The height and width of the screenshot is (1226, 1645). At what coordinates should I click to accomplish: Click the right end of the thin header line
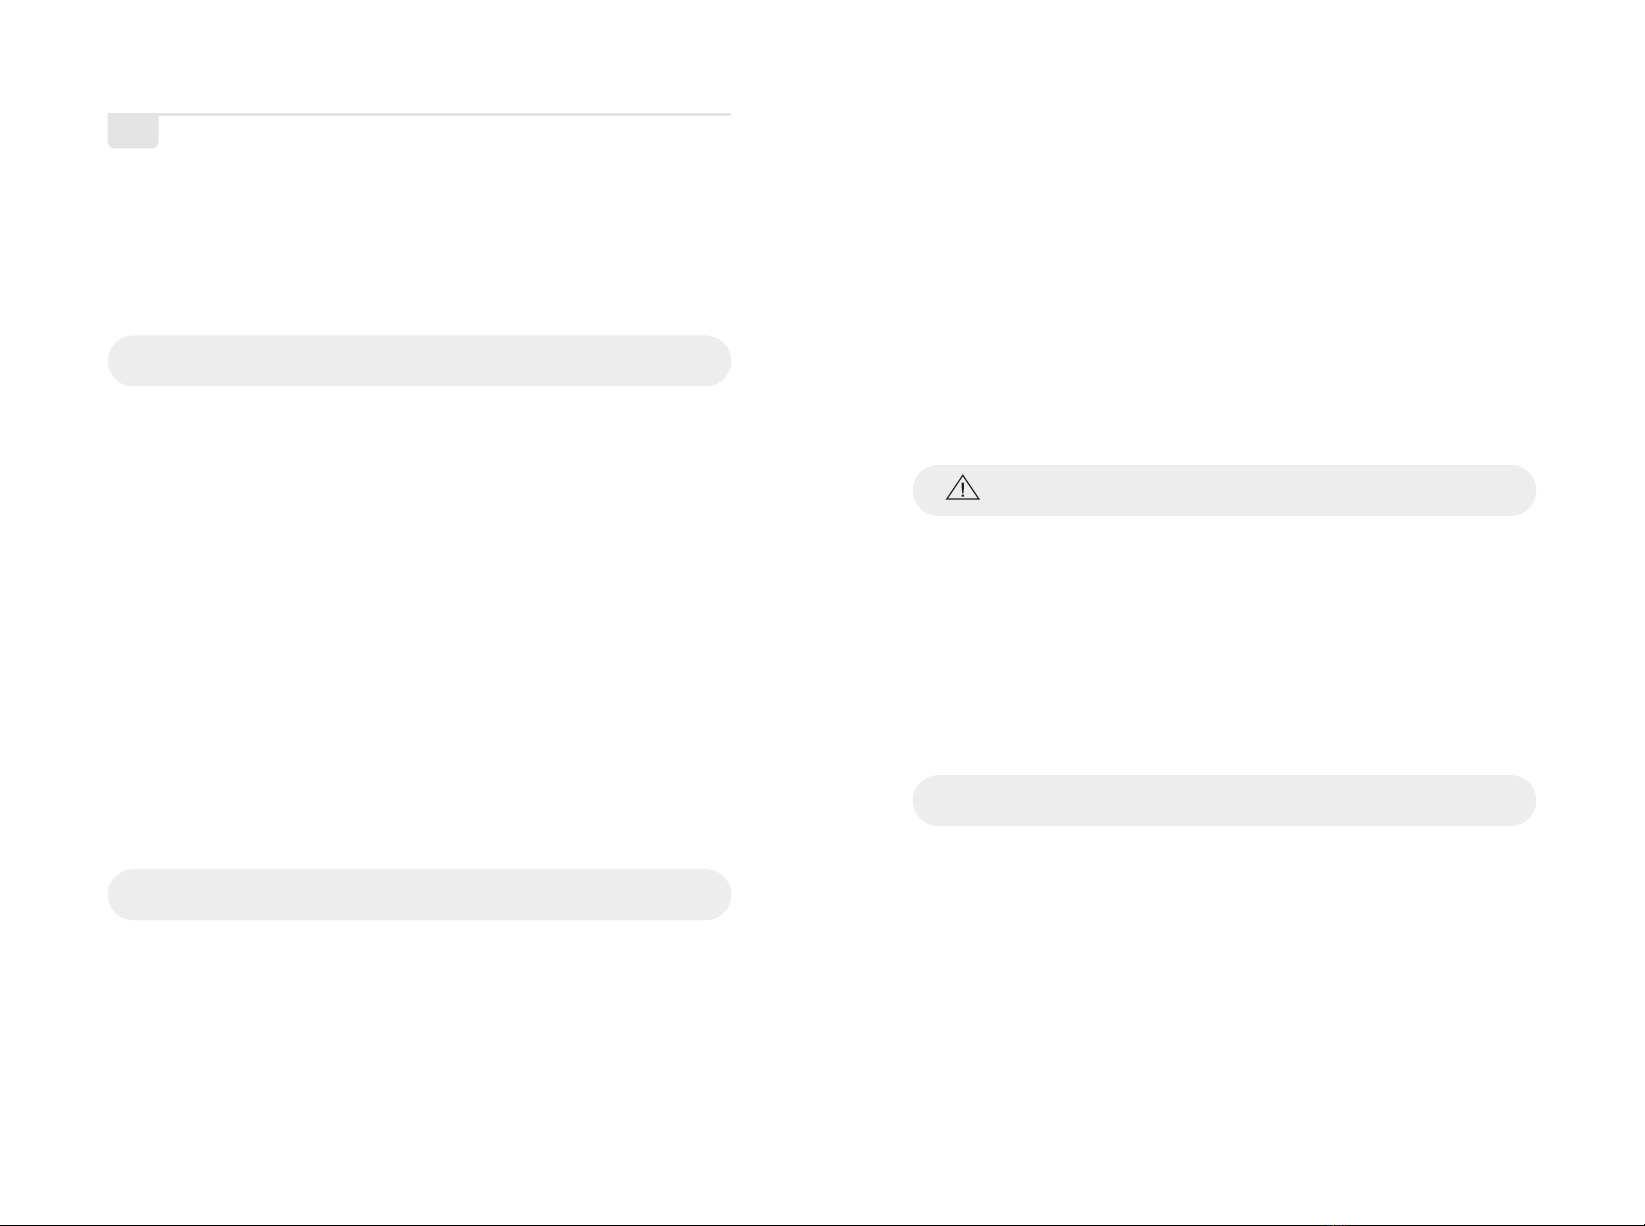pos(726,115)
